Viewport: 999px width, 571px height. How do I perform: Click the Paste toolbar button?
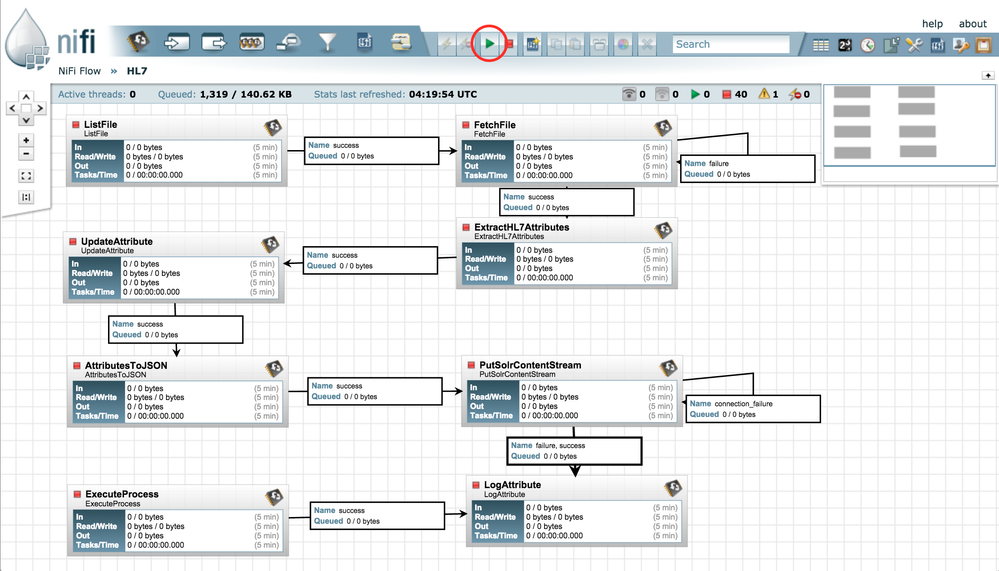575,44
